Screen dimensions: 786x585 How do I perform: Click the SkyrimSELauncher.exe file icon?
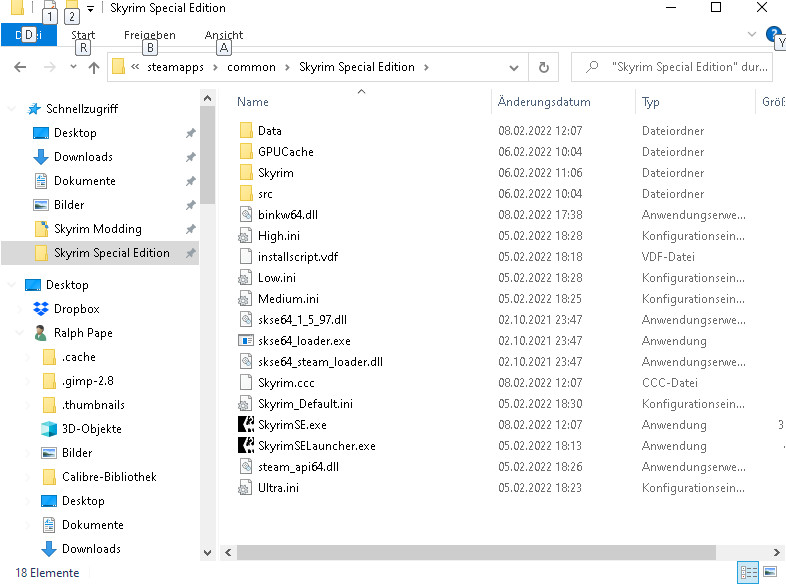[247, 446]
